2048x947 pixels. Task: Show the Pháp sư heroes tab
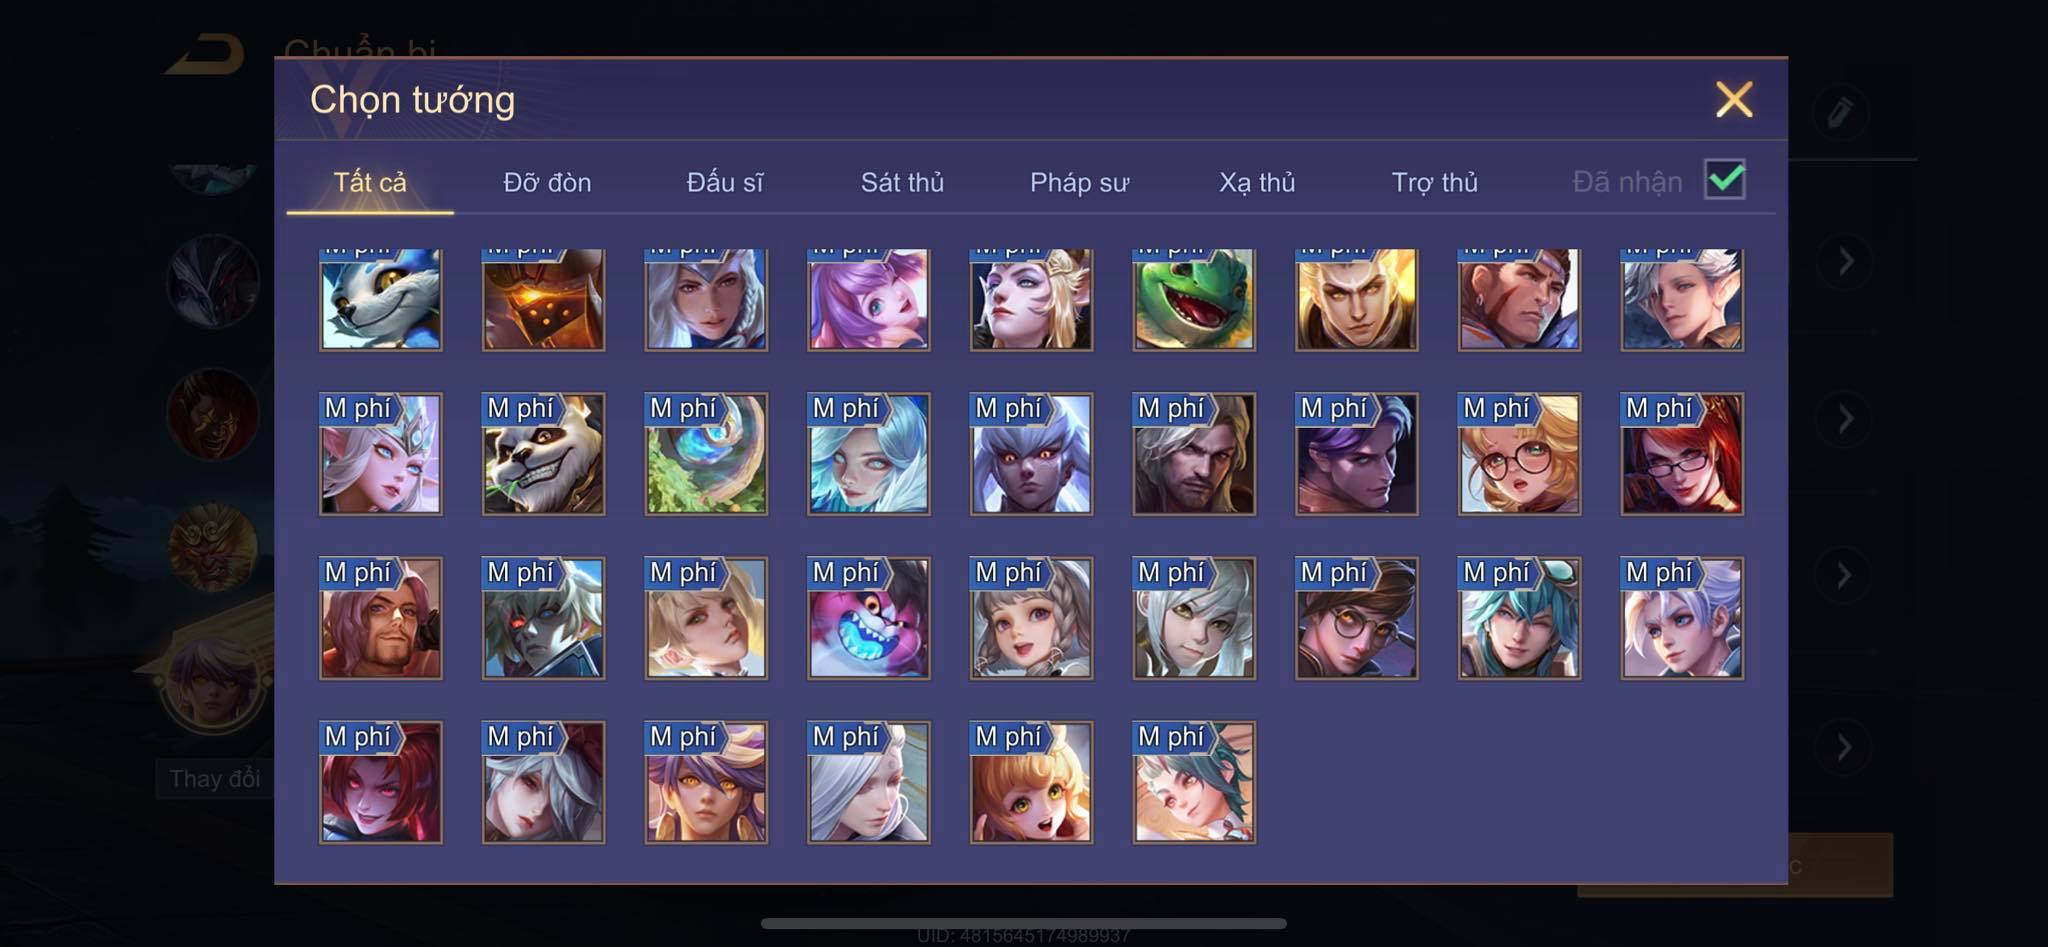coord(1079,183)
